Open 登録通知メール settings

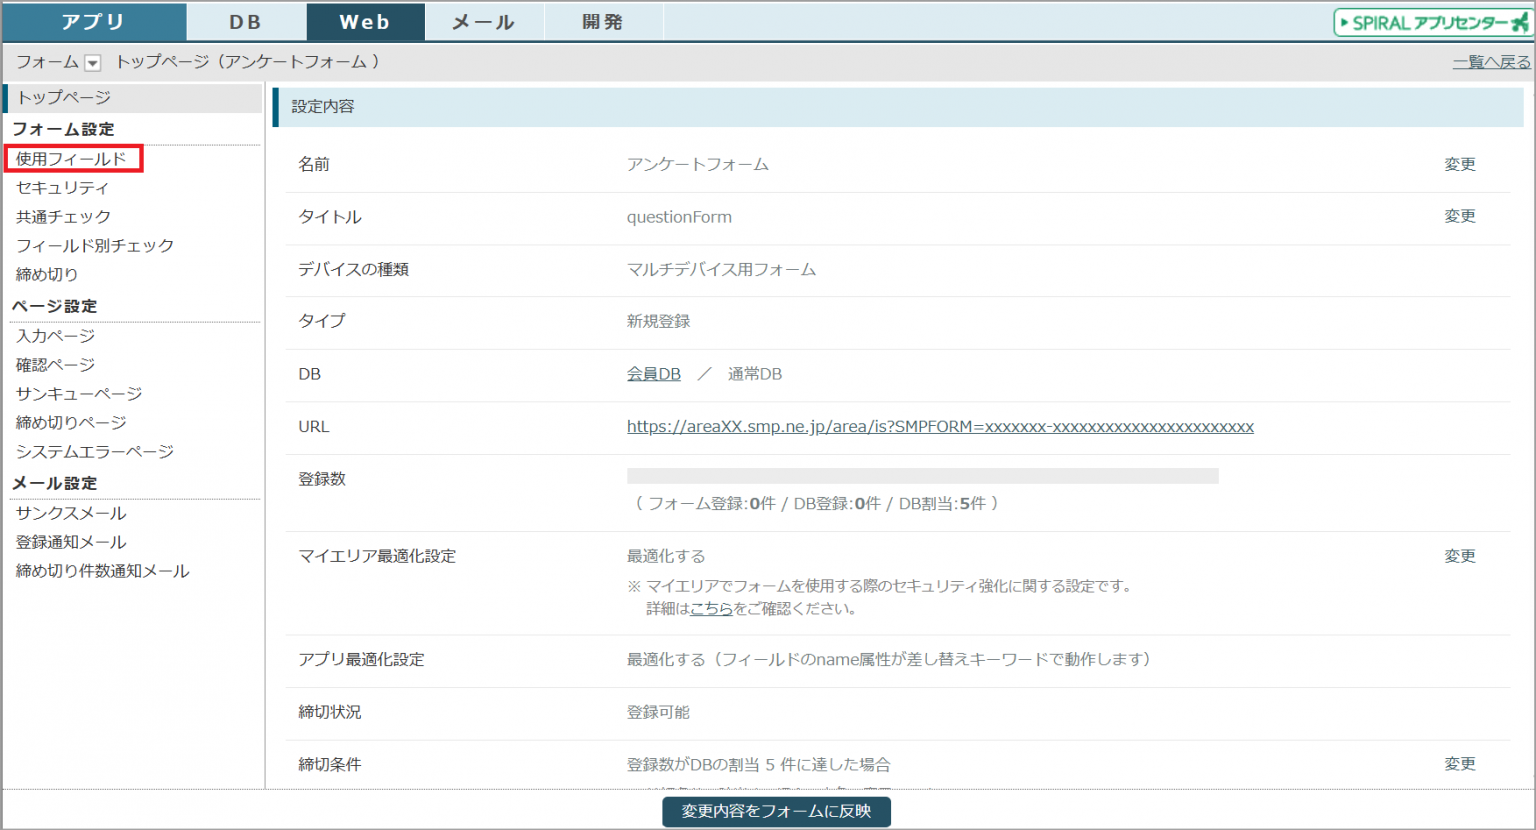pos(71,542)
